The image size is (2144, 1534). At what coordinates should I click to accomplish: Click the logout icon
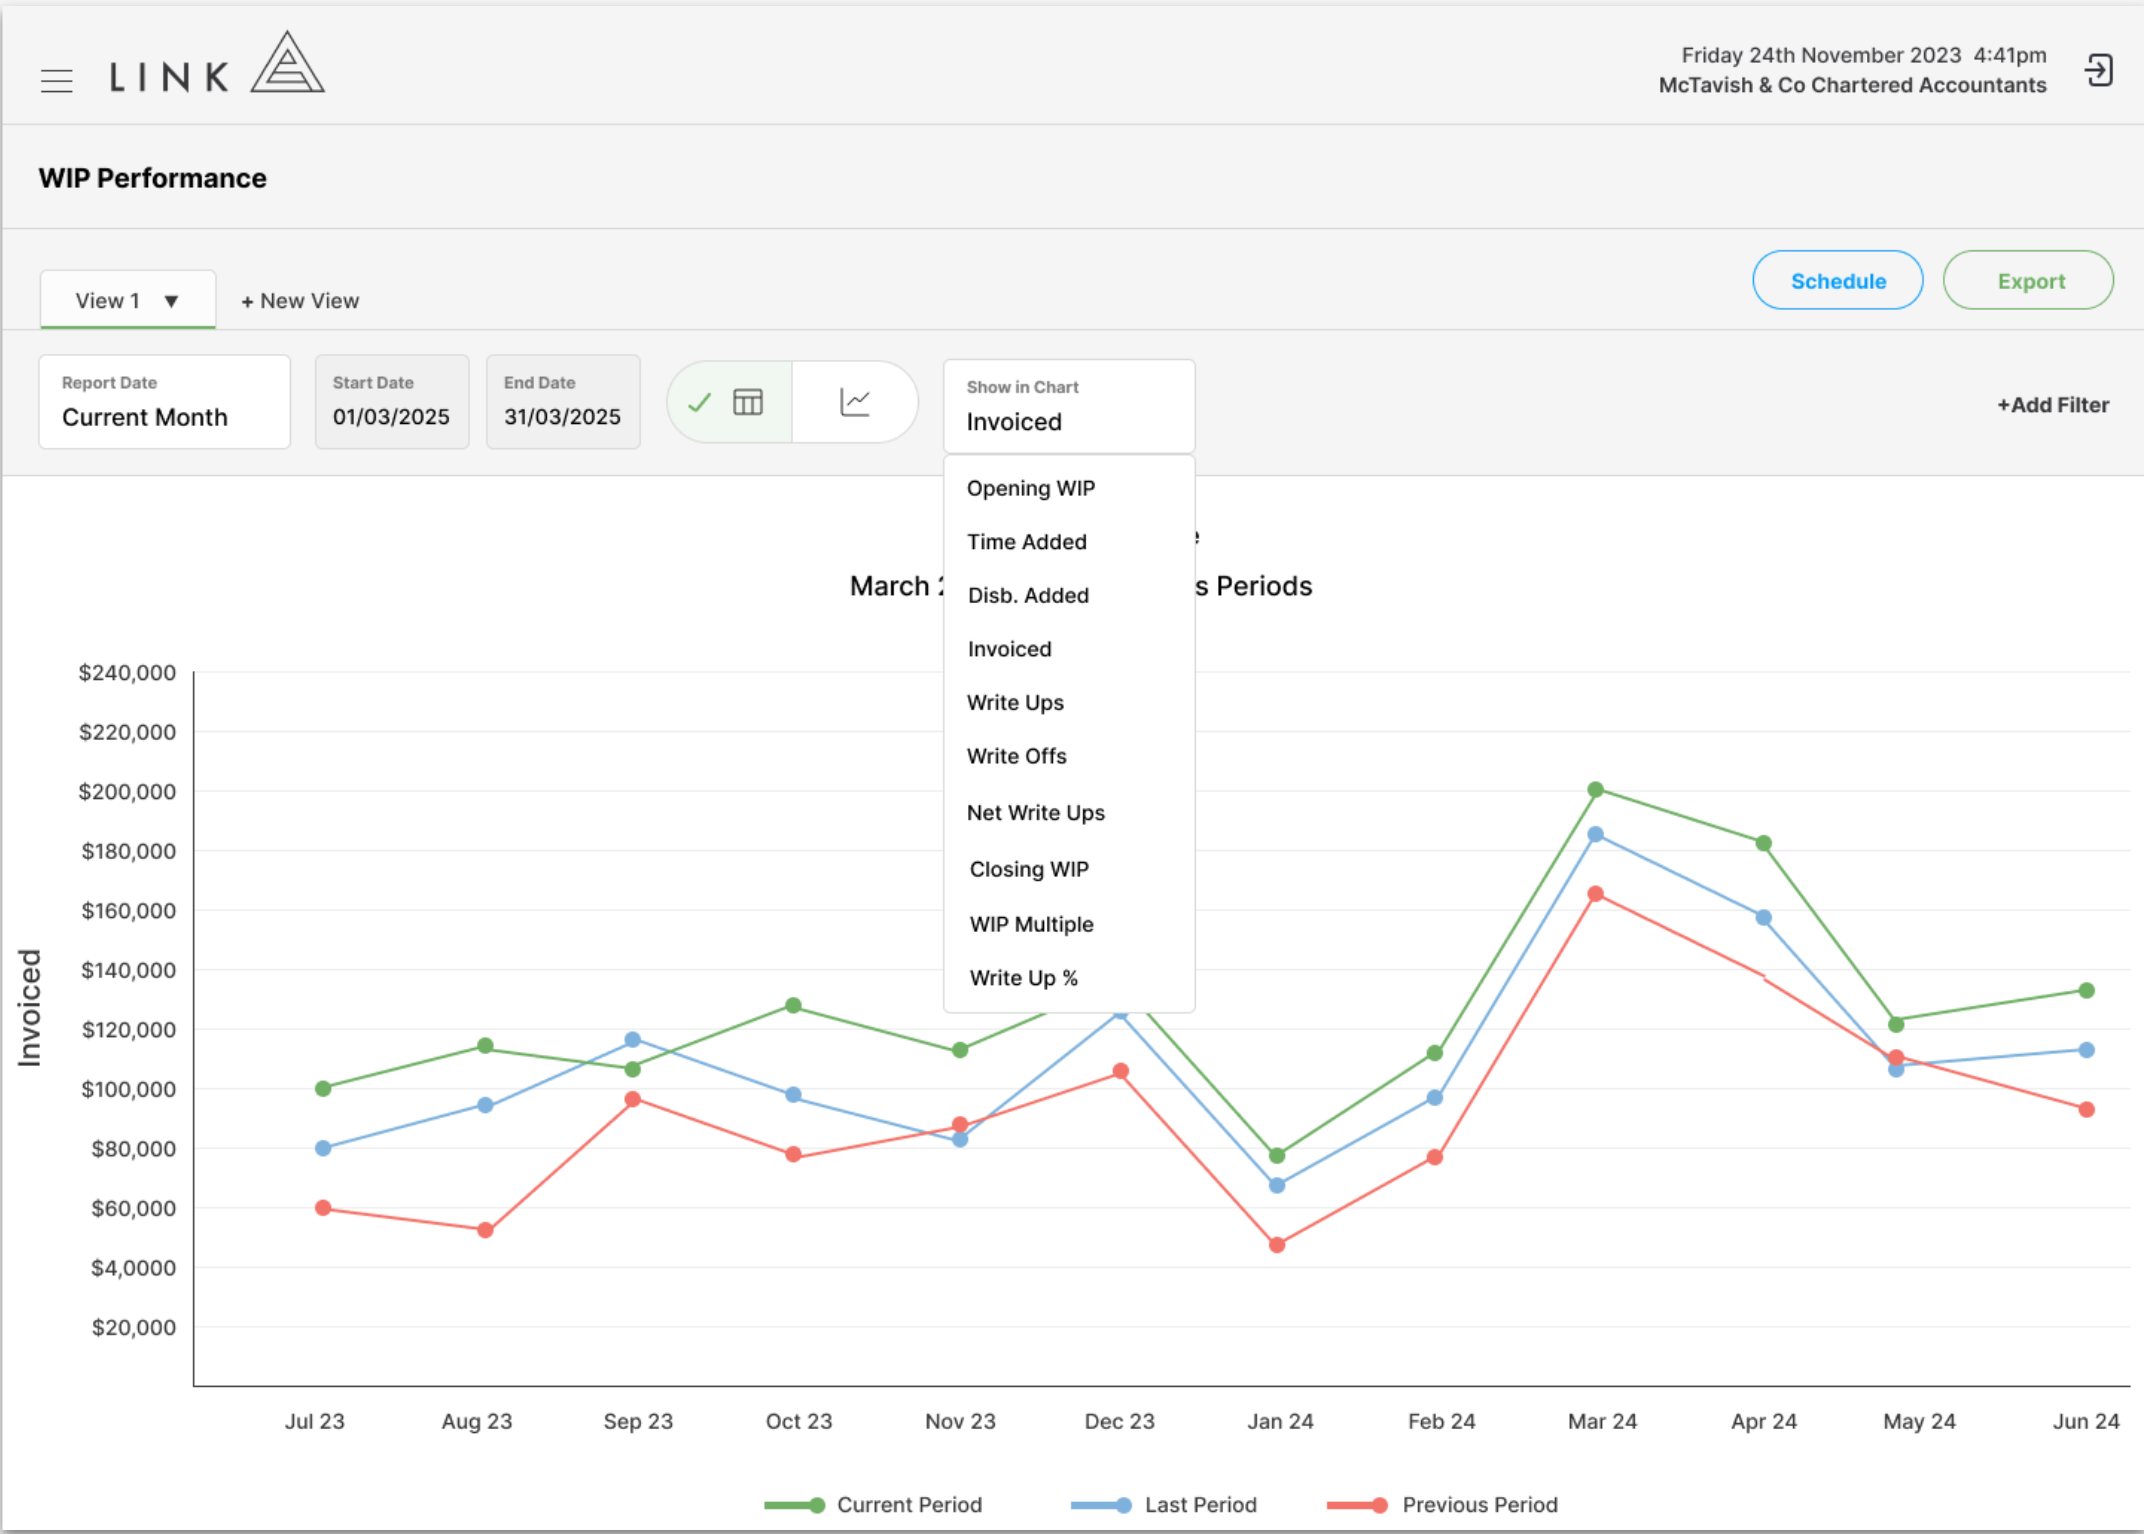(2098, 71)
